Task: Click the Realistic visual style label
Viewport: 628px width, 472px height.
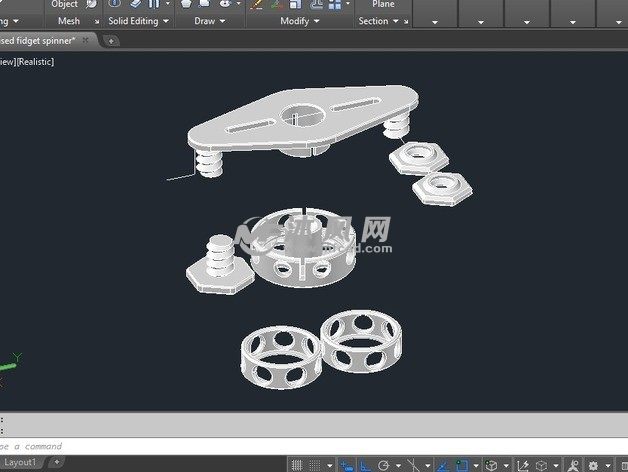Action: (36, 62)
